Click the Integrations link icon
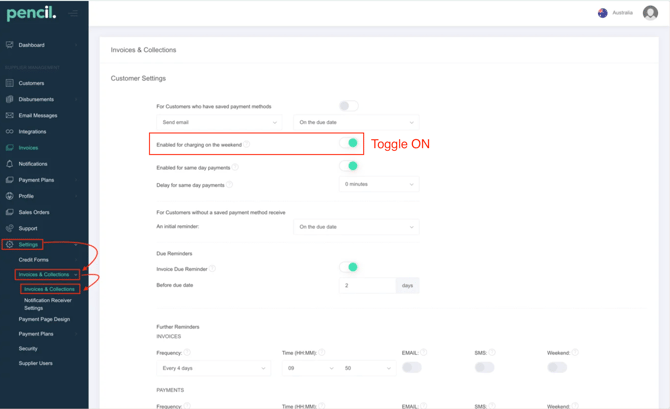The width and height of the screenshot is (670, 409). point(10,131)
